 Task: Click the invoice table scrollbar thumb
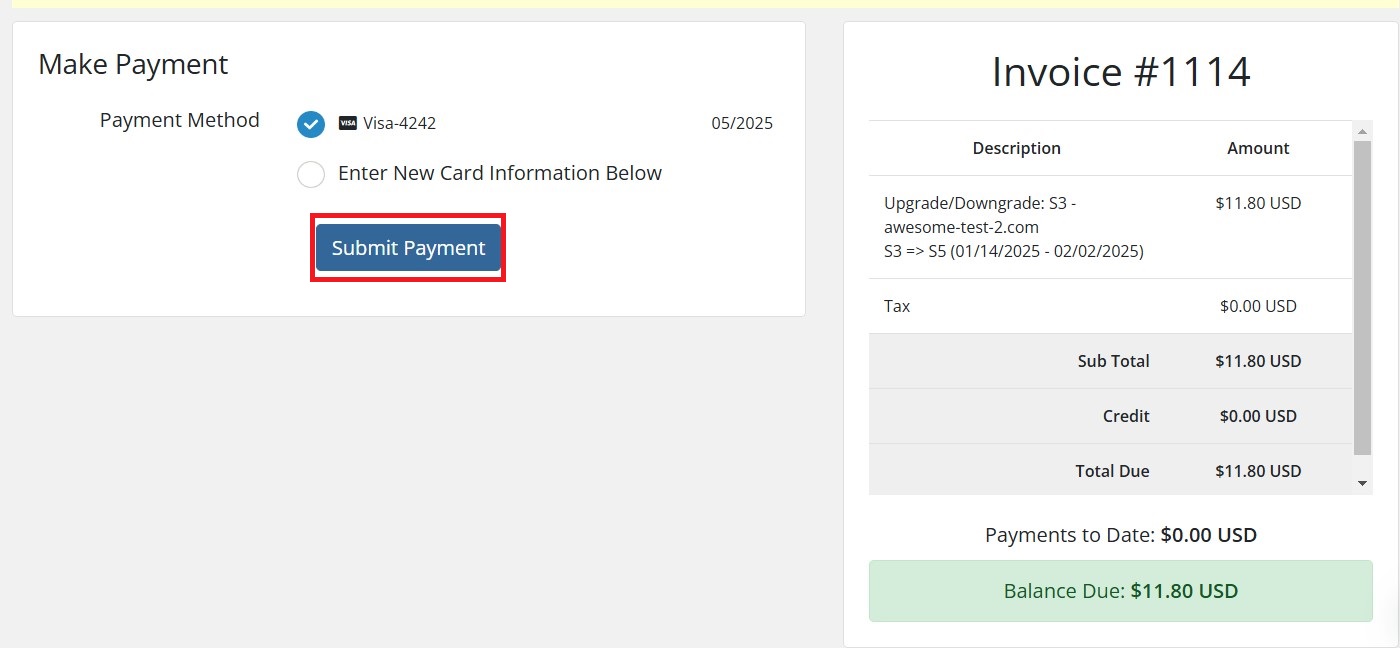coord(1362,298)
